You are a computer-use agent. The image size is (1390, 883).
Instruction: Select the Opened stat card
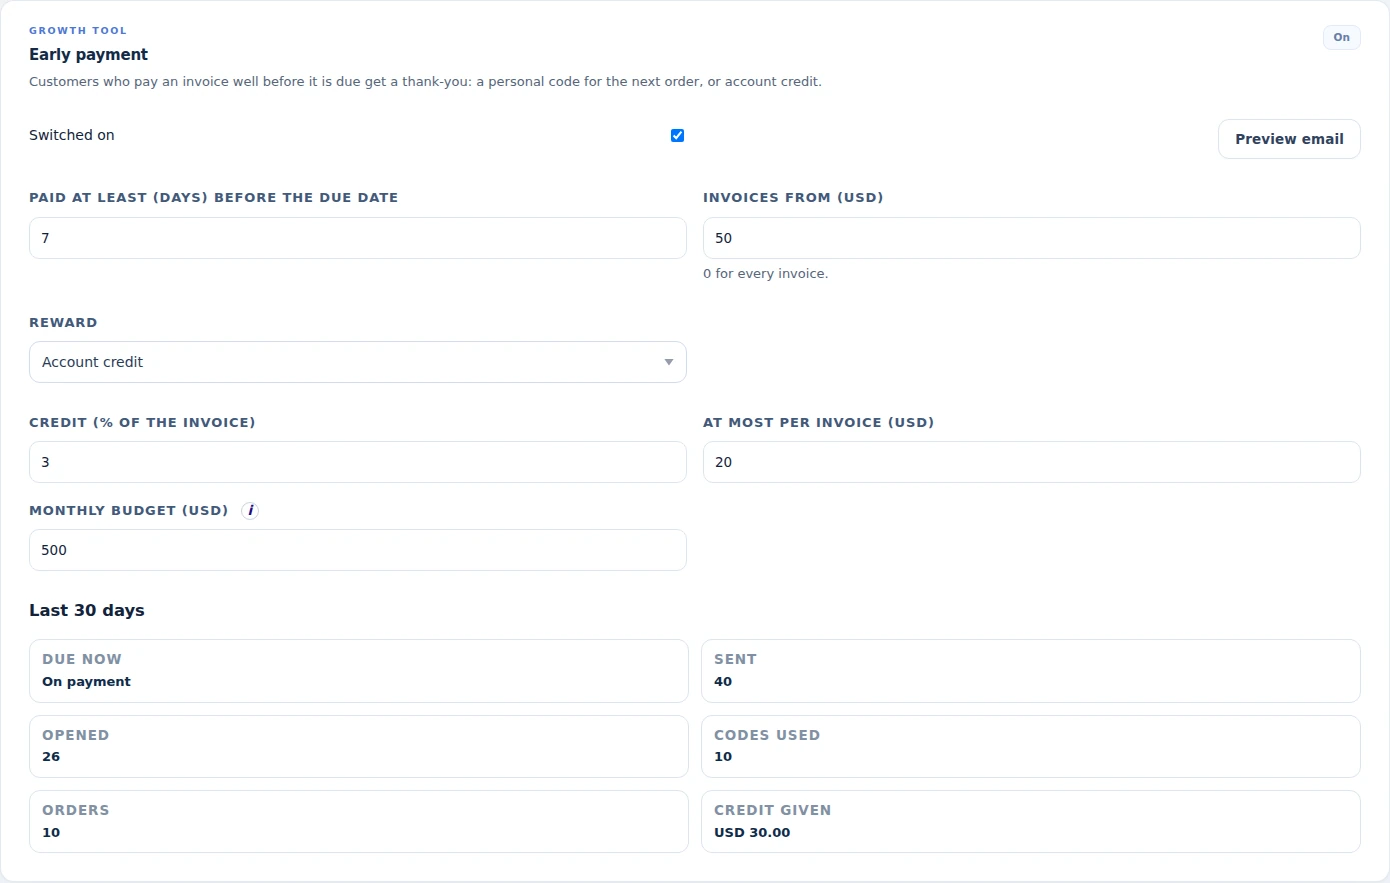359,746
